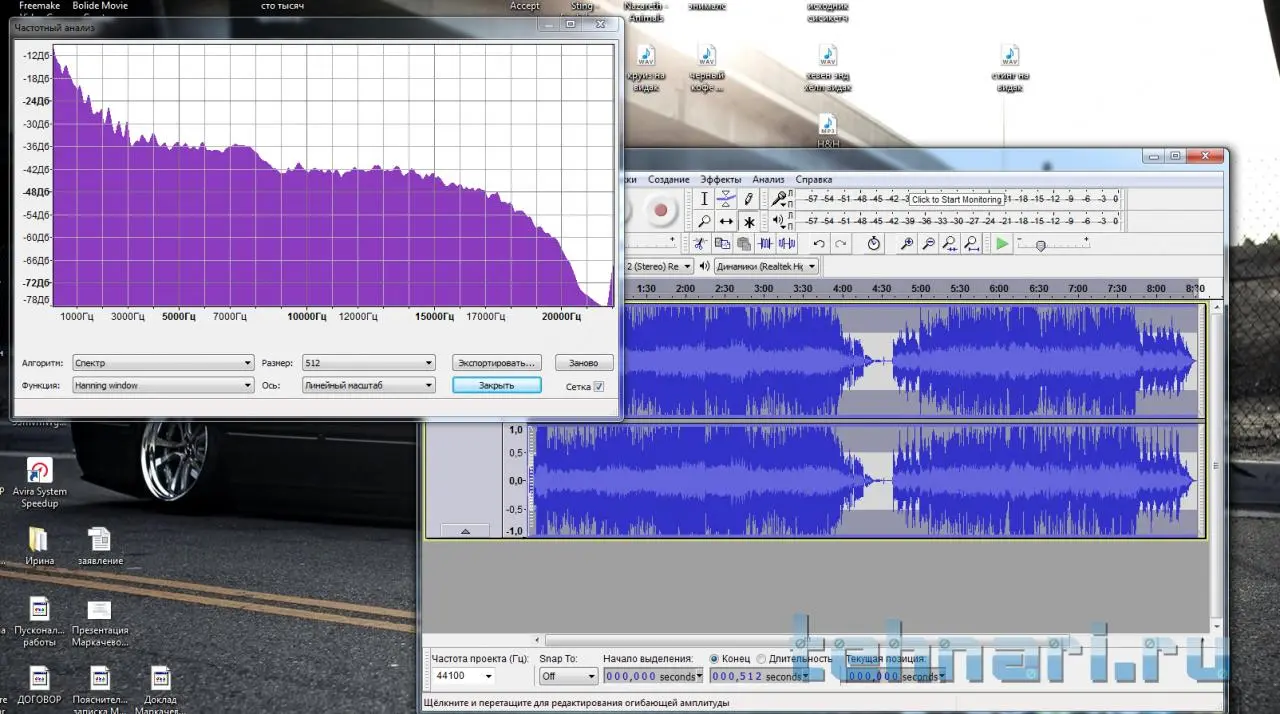Viewport: 1280px width, 714px height.
Task: Select the Длительность radio button
Action: (762, 659)
